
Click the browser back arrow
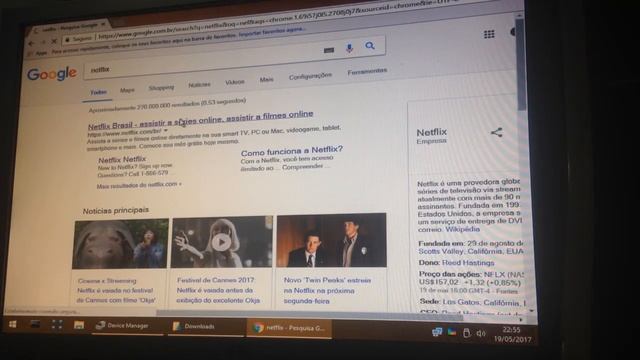click(x=31, y=43)
